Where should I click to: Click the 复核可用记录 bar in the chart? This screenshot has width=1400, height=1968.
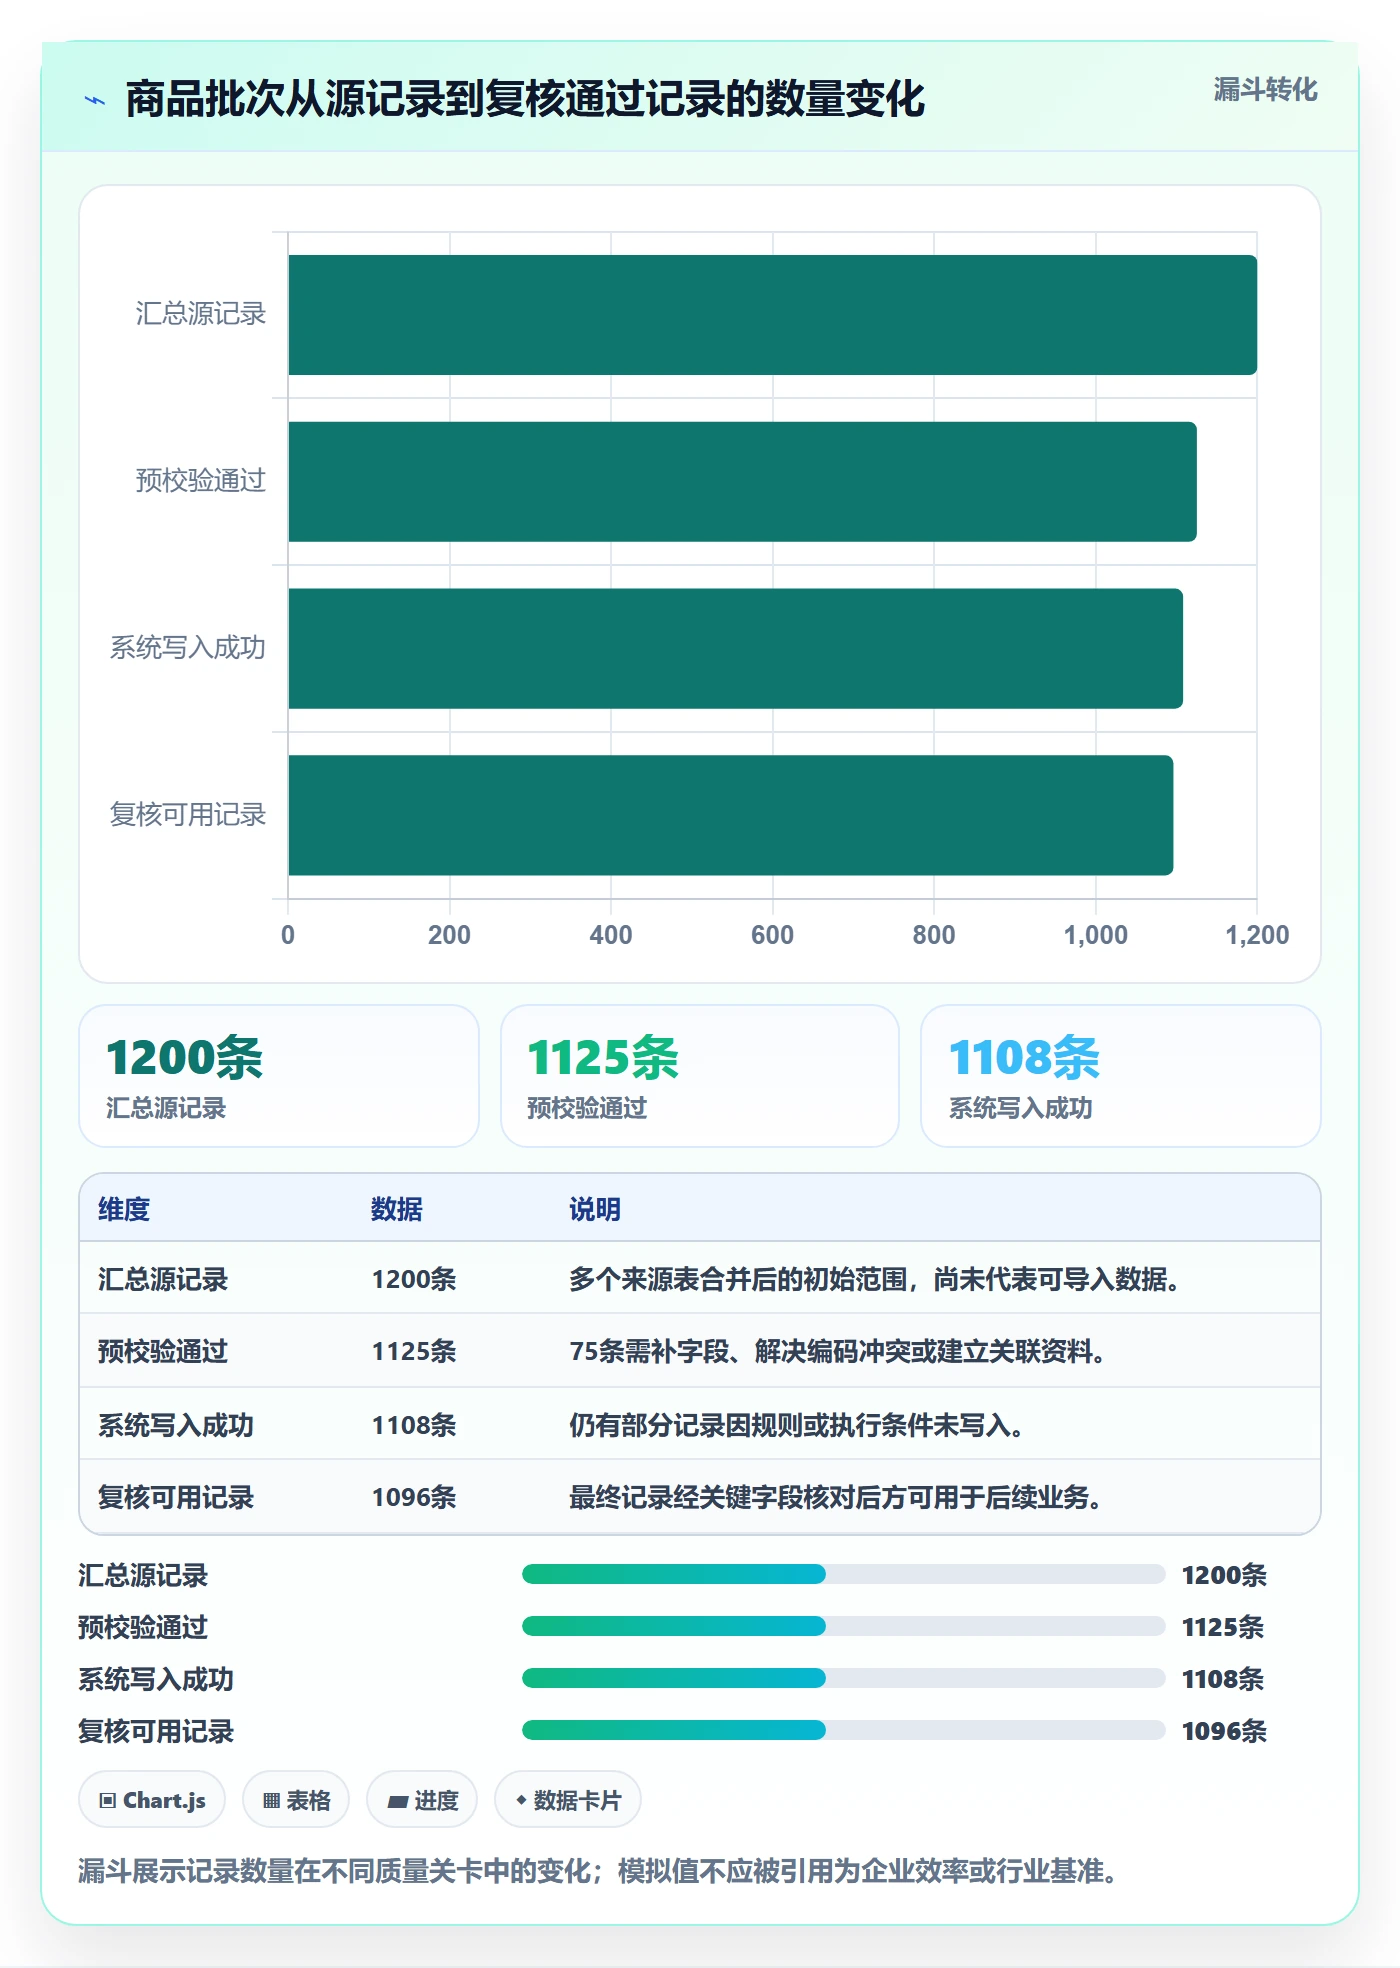point(730,815)
